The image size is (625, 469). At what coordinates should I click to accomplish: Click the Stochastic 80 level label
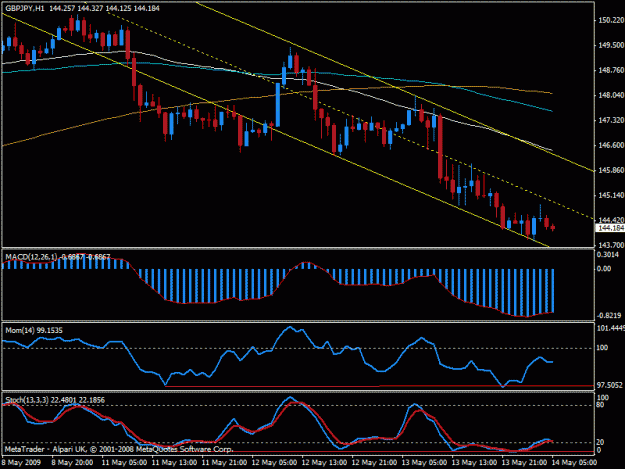pyautogui.click(x=601, y=405)
